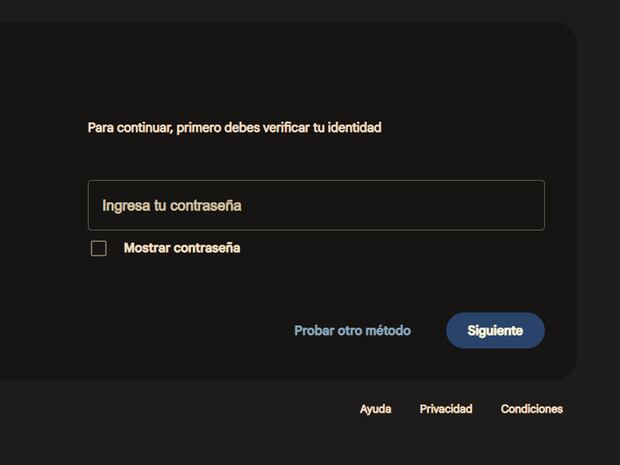Go to the 'Privacidad' footer link
Image resolution: width=620 pixels, height=465 pixels.
(446, 409)
